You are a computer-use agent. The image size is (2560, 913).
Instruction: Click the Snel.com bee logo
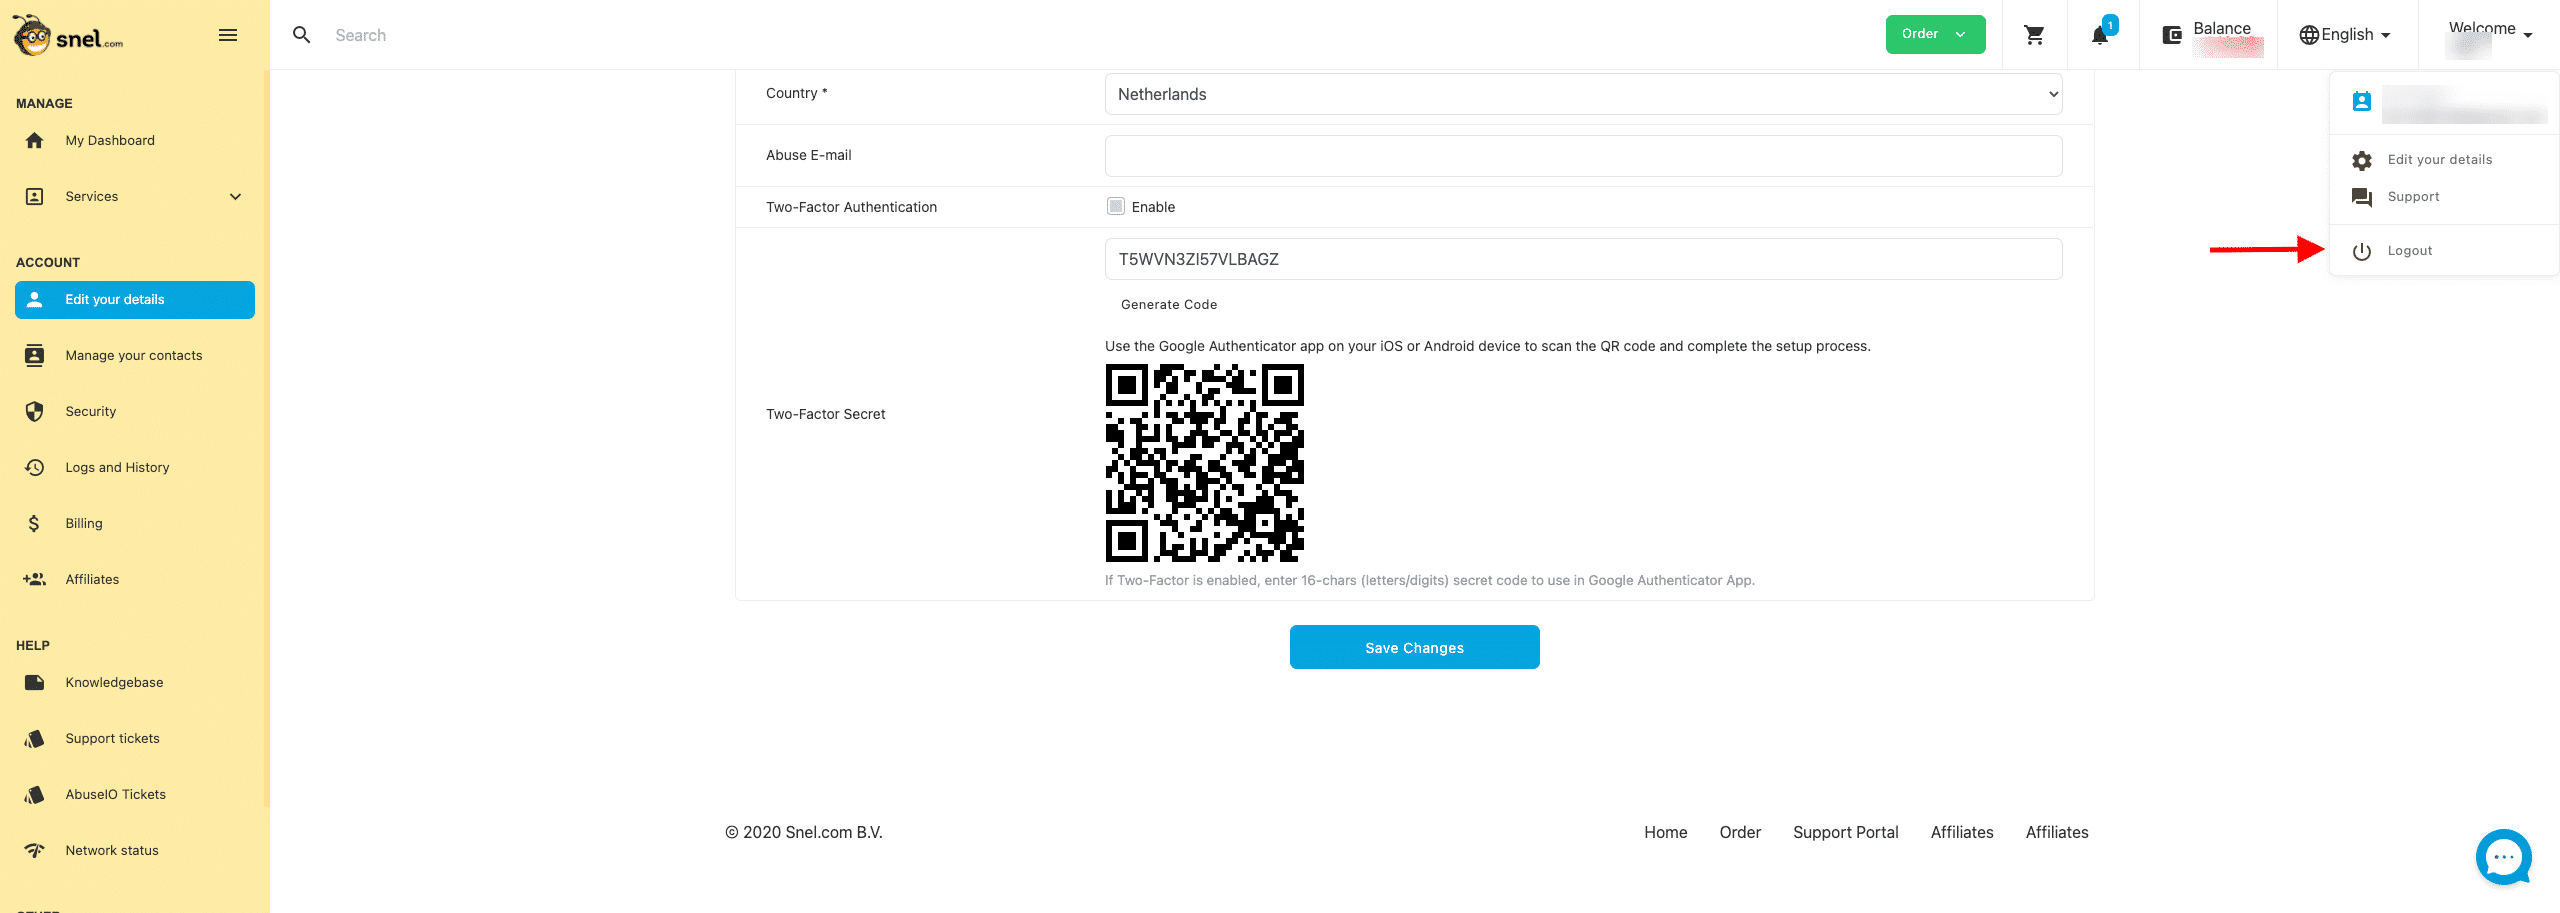coord(68,36)
